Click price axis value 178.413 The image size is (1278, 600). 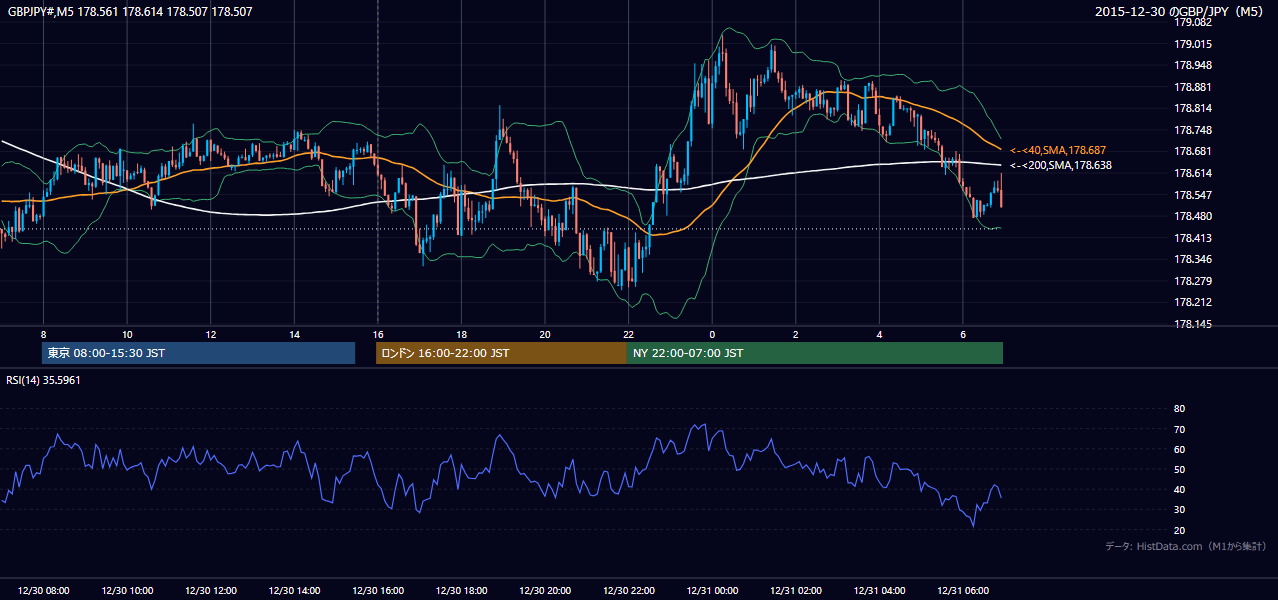pos(1193,238)
